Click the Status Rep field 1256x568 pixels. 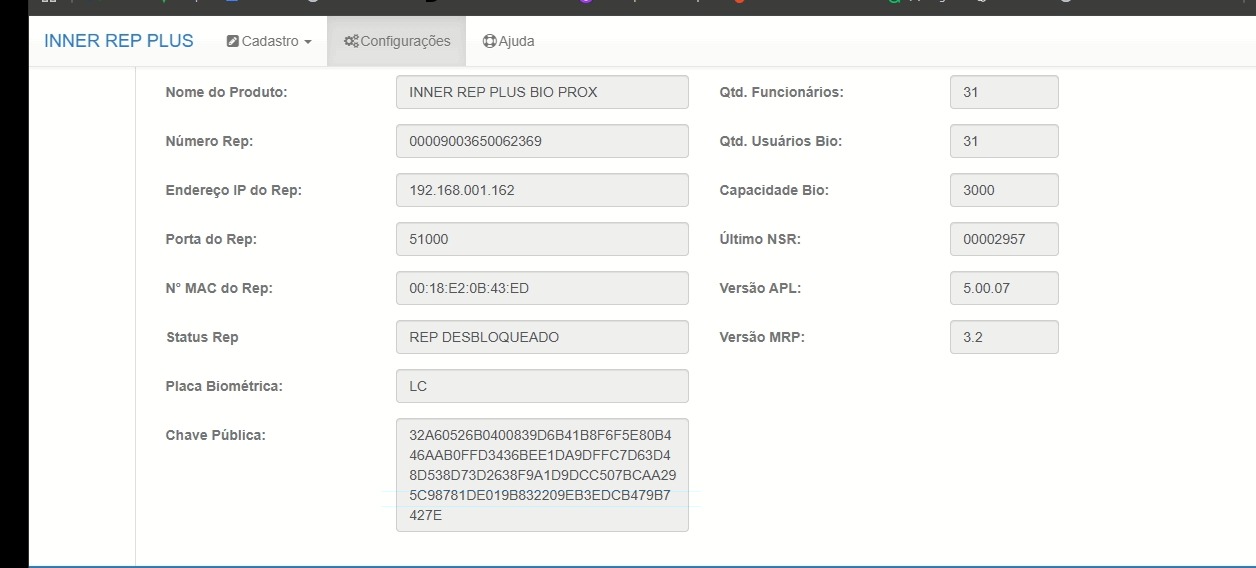(x=542, y=337)
